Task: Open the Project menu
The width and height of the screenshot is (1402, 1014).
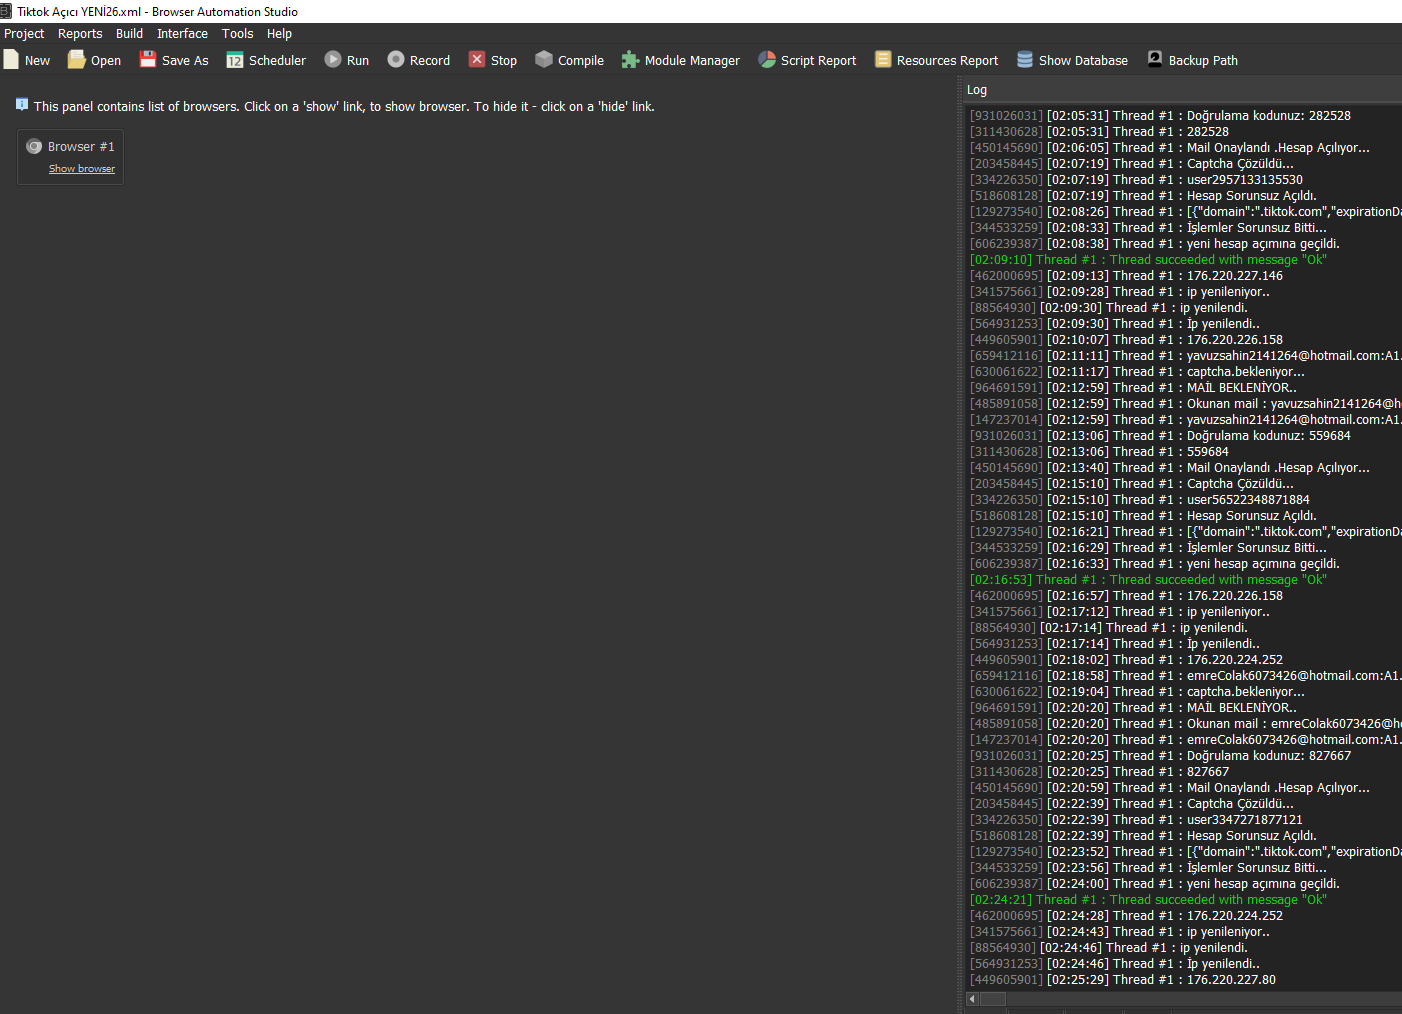Action: (x=24, y=34)
